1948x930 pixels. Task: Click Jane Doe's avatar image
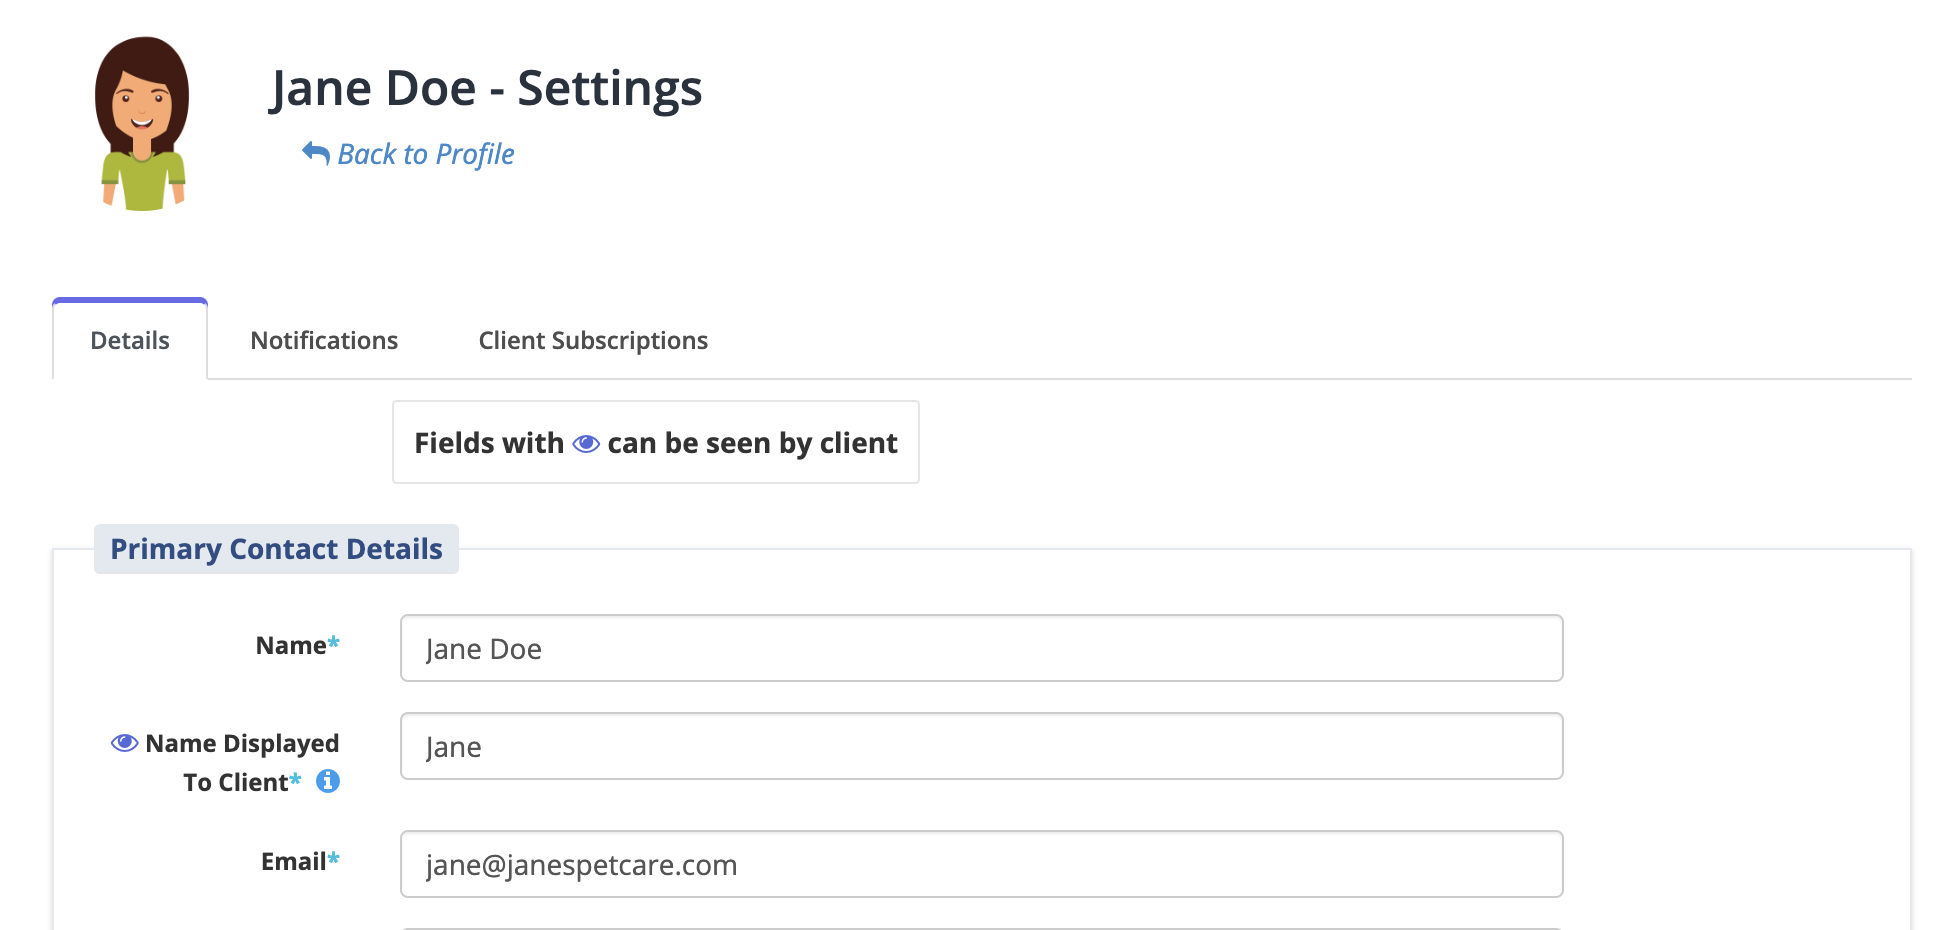pyautogui.click(x=142, y=124)
